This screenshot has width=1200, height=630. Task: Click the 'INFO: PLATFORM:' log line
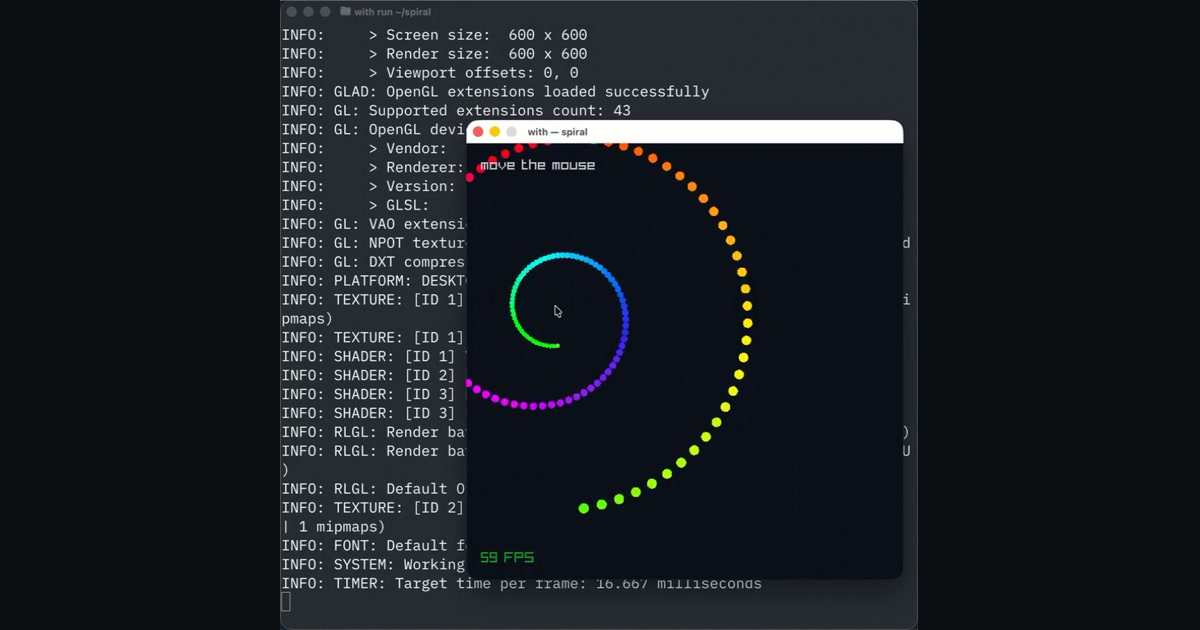point(374,281)
